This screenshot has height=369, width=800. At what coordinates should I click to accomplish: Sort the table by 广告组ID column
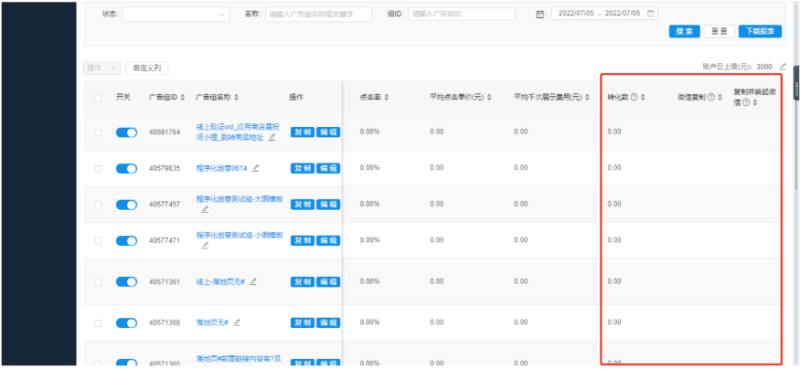[183, 97]
